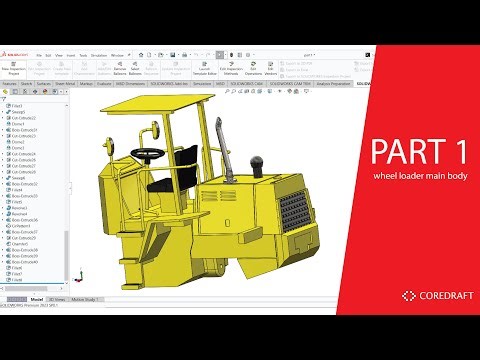Click Edit Vendors button
This screenshot has width=480, height=360.
(x=270, y=68)
